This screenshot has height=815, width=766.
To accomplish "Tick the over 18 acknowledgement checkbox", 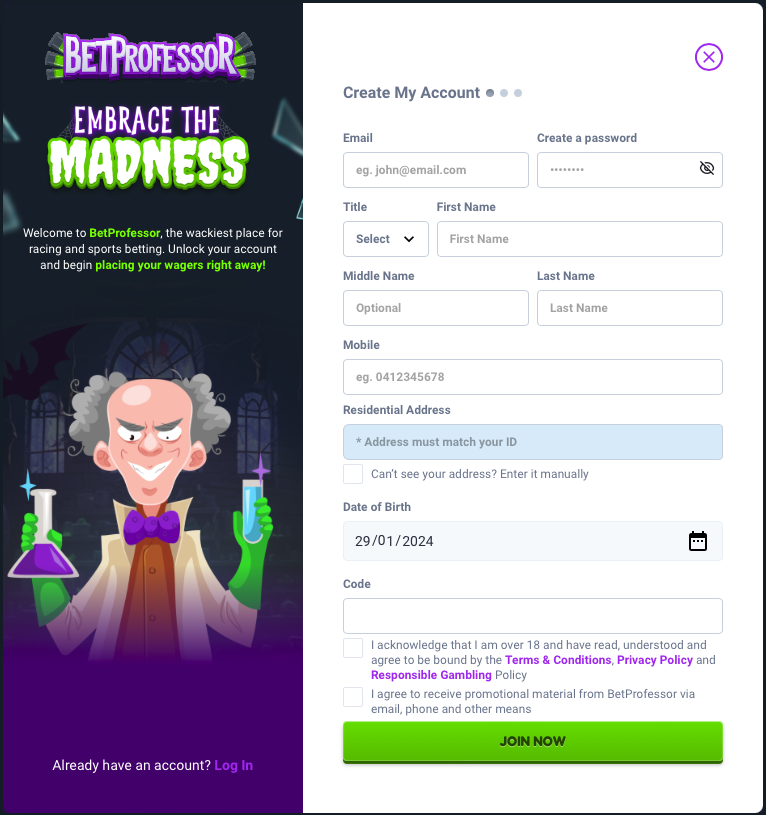I will click(353, 648).
